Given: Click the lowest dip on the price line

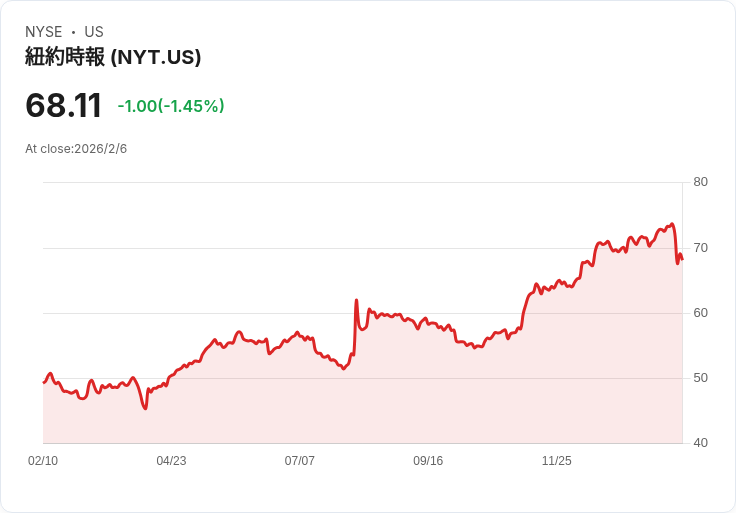Looking at the screenshot, I should 145,408.
